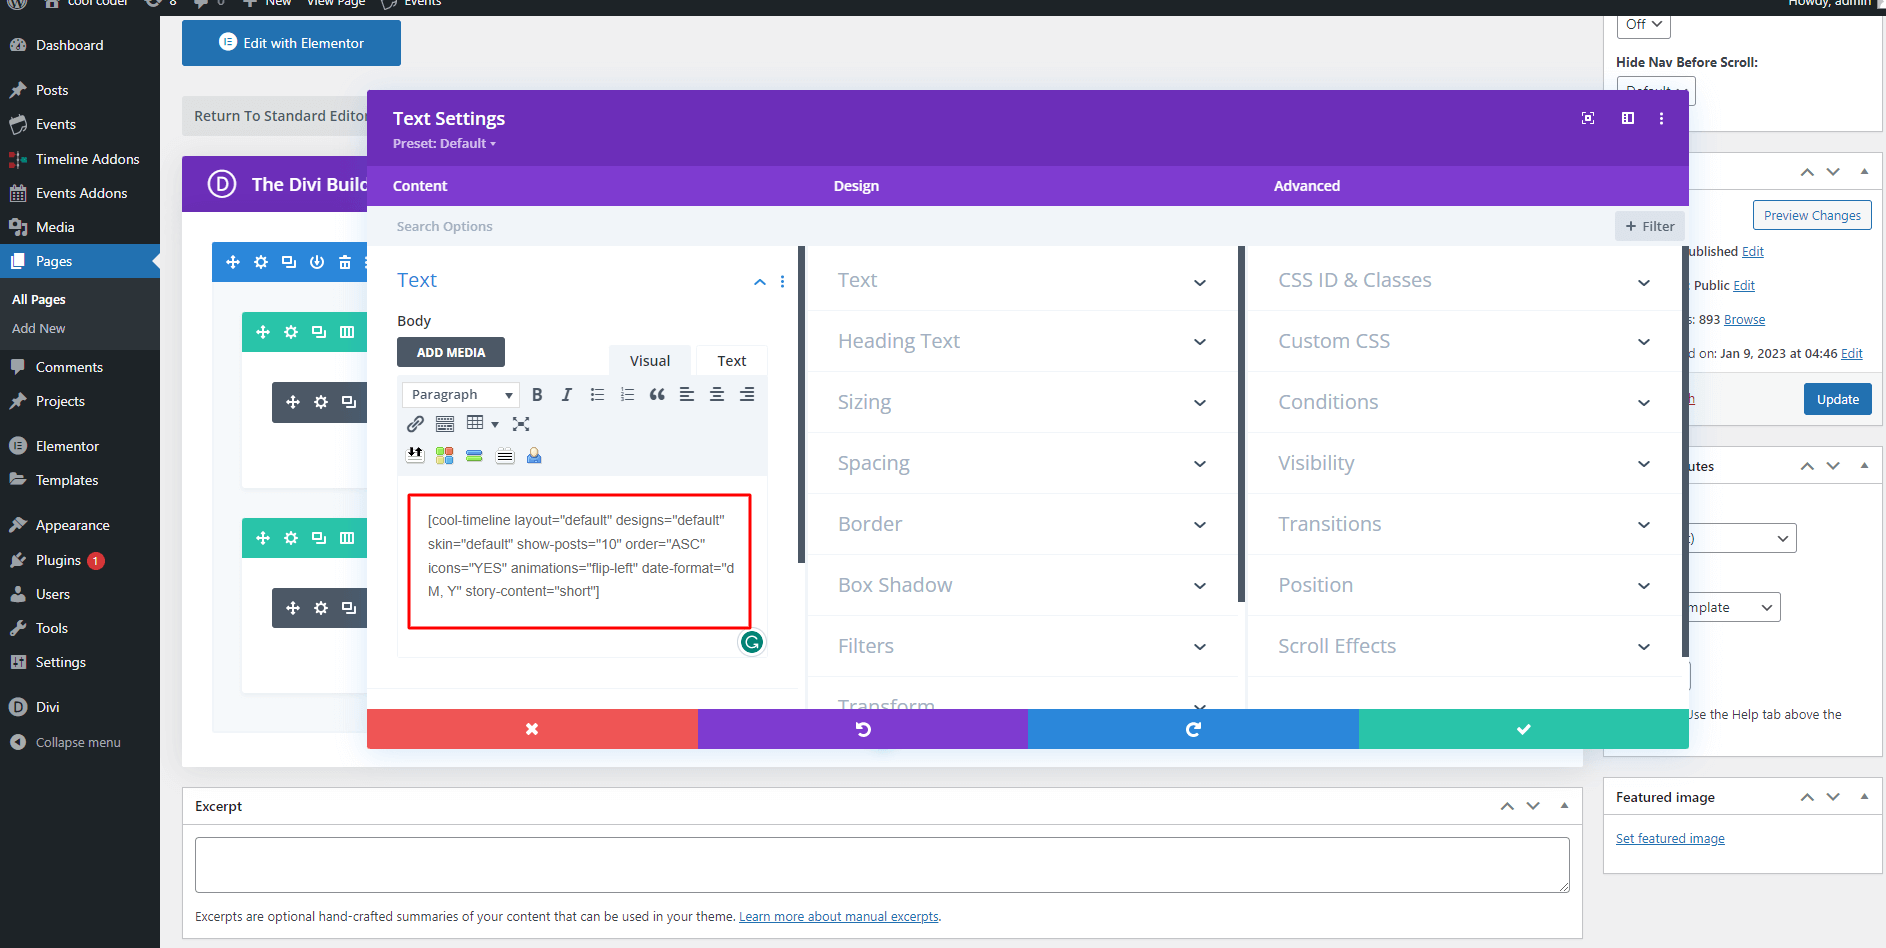The height and width of the screenshot is (948, 1886).
Task: Align text right
Action: (747, 395)
